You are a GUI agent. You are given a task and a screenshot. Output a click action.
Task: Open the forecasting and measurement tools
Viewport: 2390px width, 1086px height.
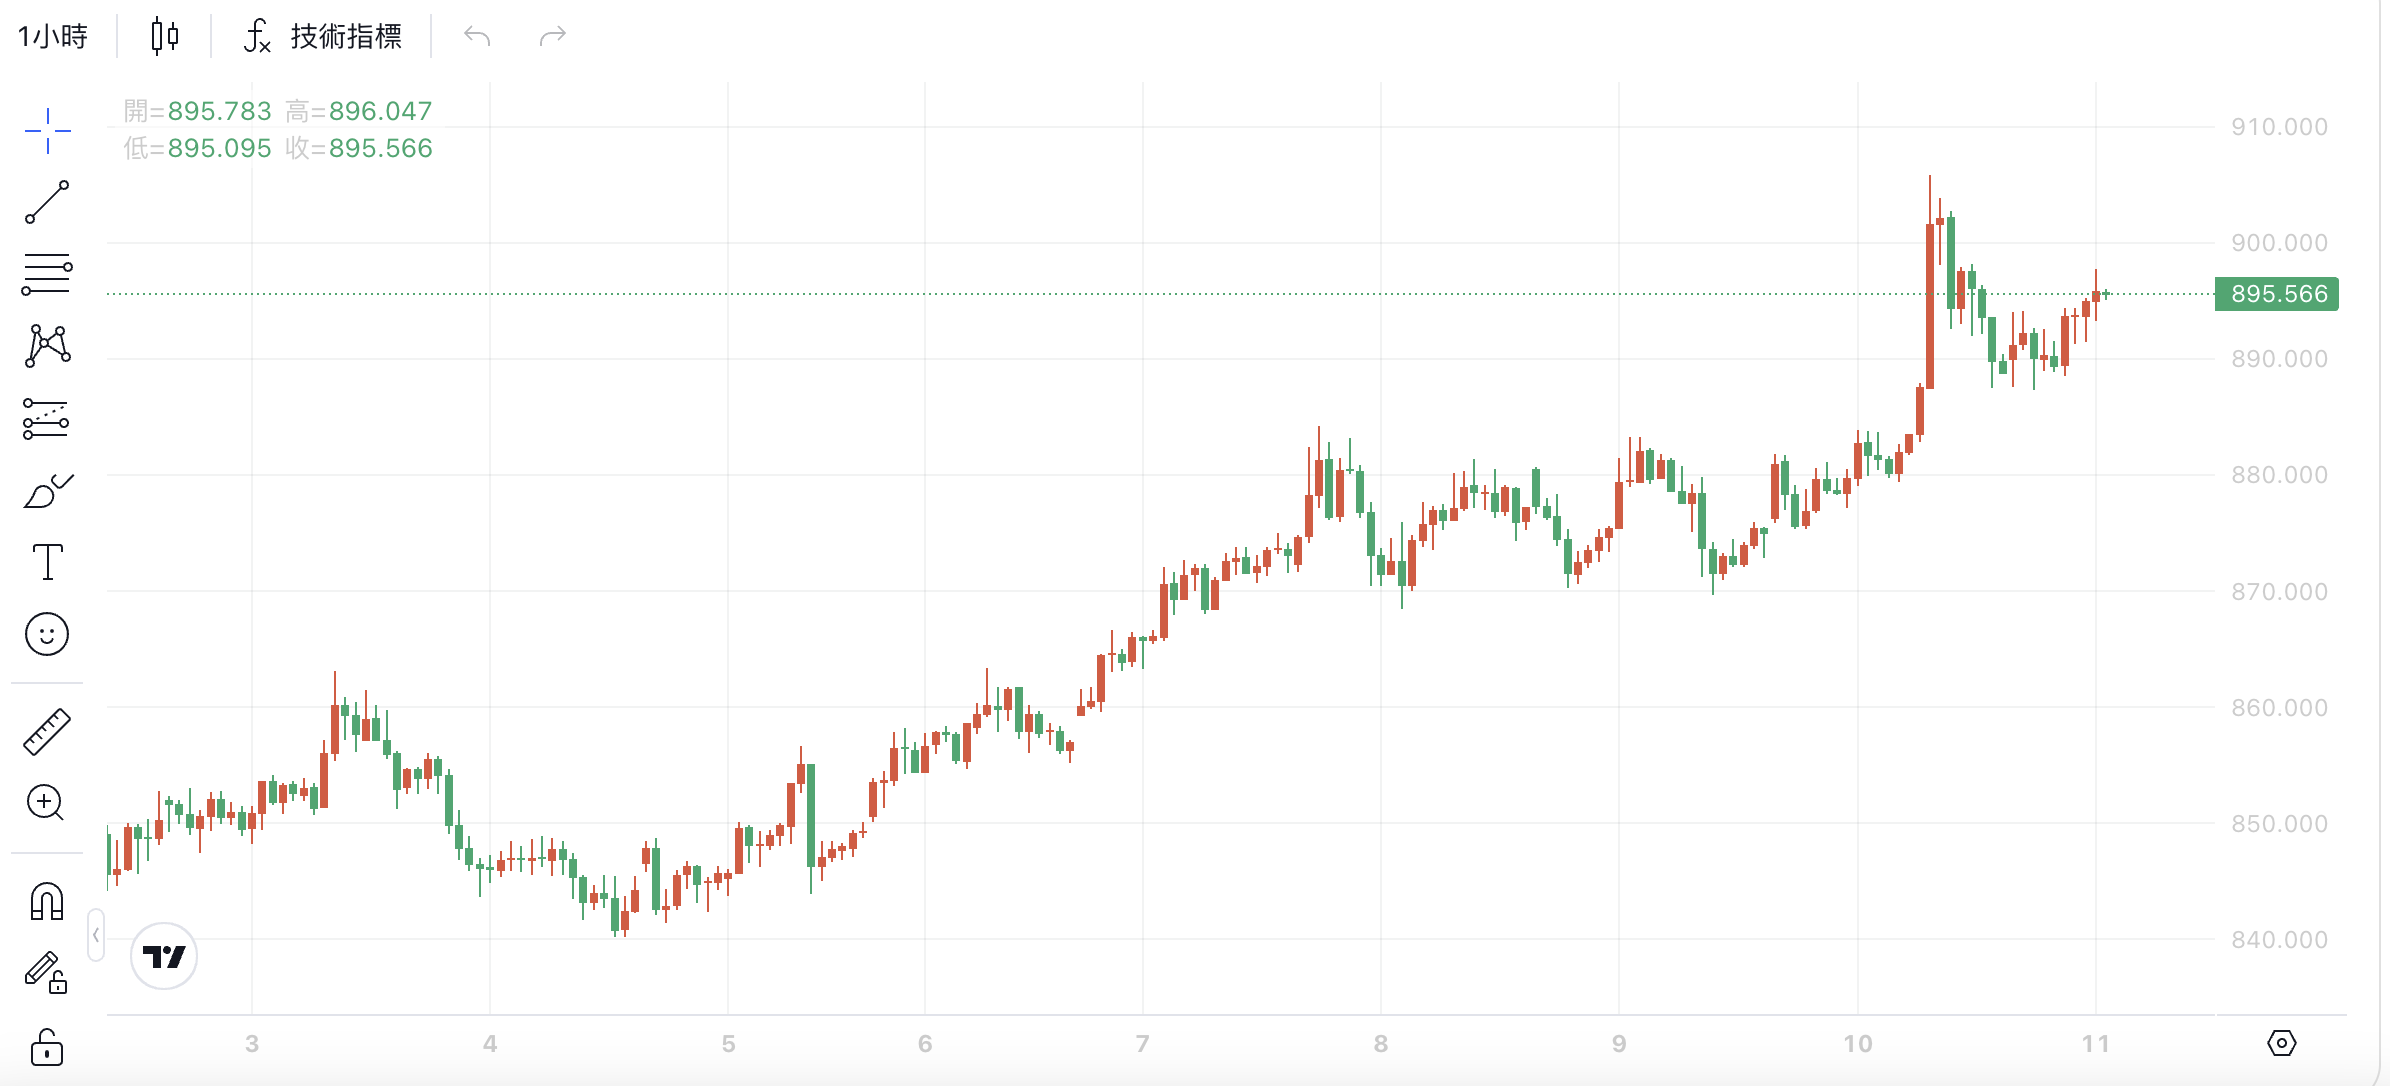tap(47, 419)
